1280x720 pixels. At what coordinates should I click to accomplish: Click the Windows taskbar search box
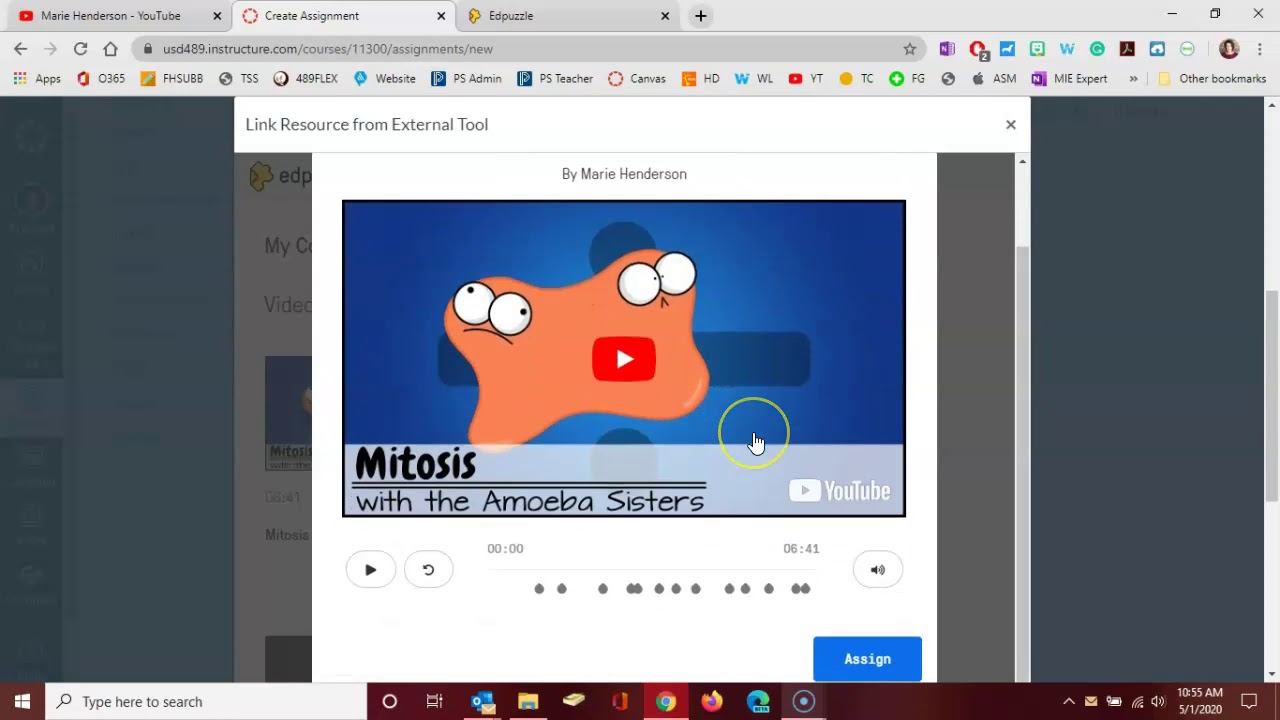click(207, 701)
